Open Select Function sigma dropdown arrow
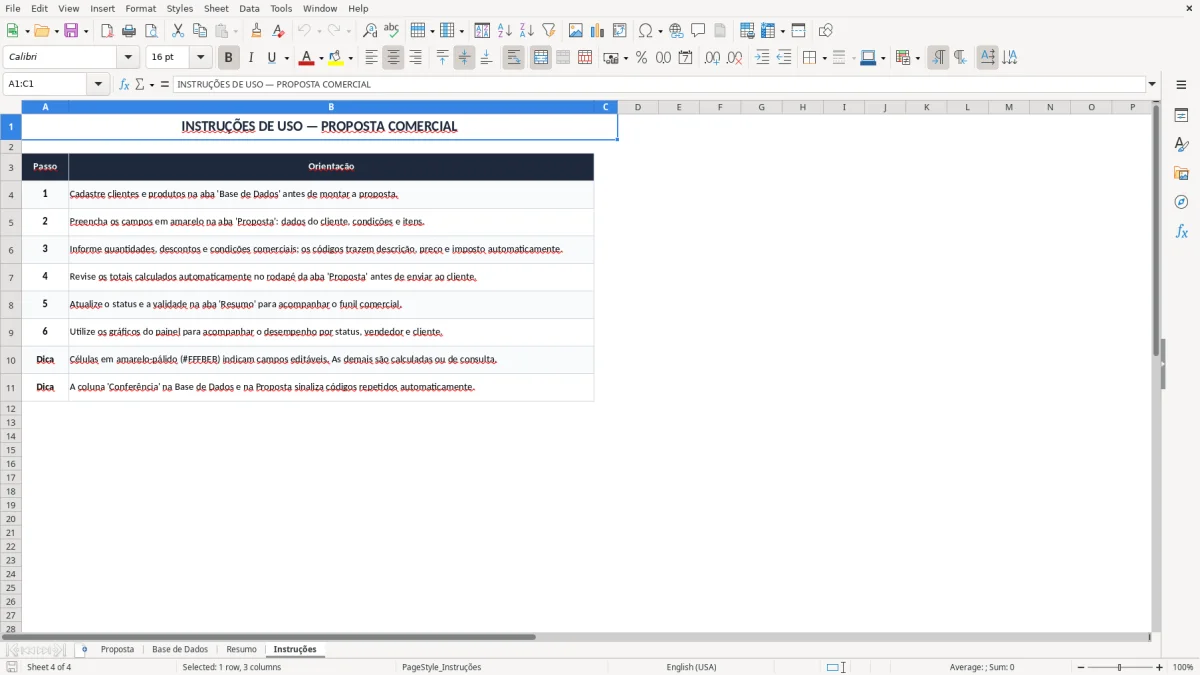Image resolution: width=1200 pixels, height=675 pixels. click(x=152, y=84)
